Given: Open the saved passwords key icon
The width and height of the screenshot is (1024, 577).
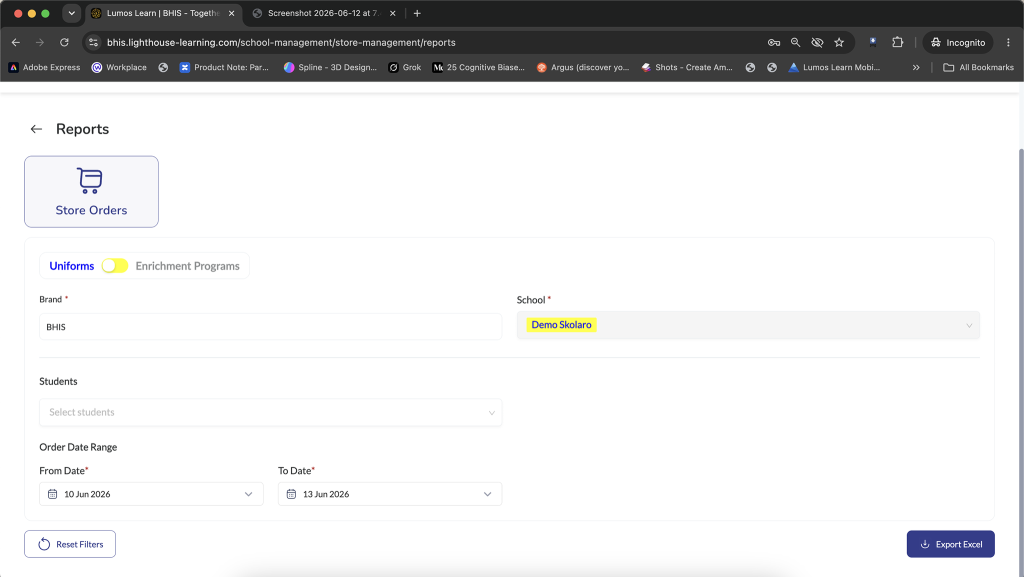Looking at the screenshot, I should (774, 42).
